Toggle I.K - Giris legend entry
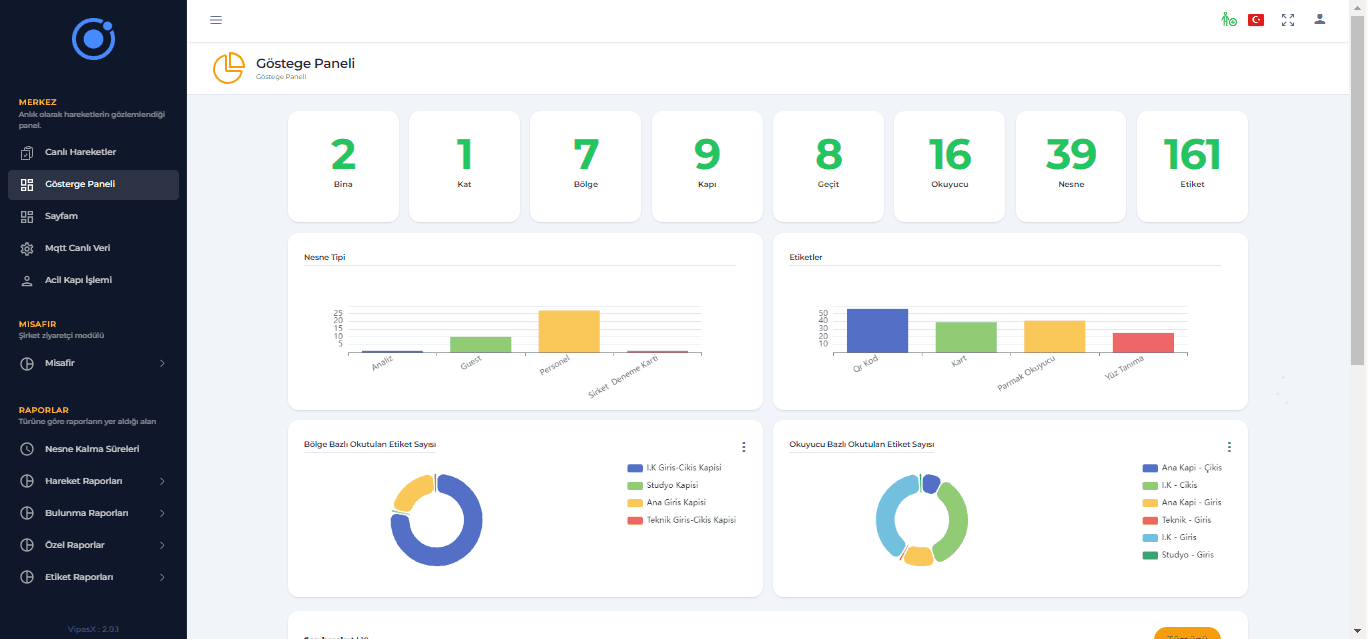Viewport: 1368px width, 639px height. 1169,538
